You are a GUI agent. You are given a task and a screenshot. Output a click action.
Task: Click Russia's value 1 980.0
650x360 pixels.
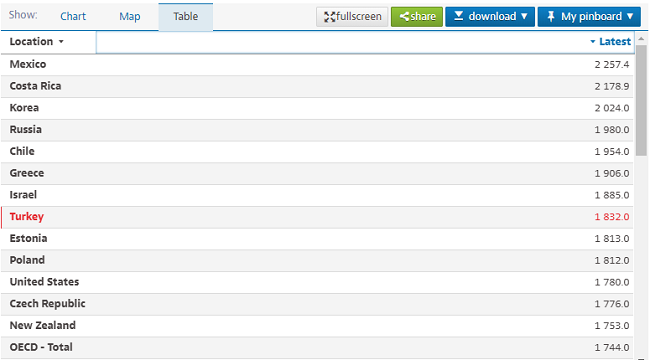pos(611,130)
